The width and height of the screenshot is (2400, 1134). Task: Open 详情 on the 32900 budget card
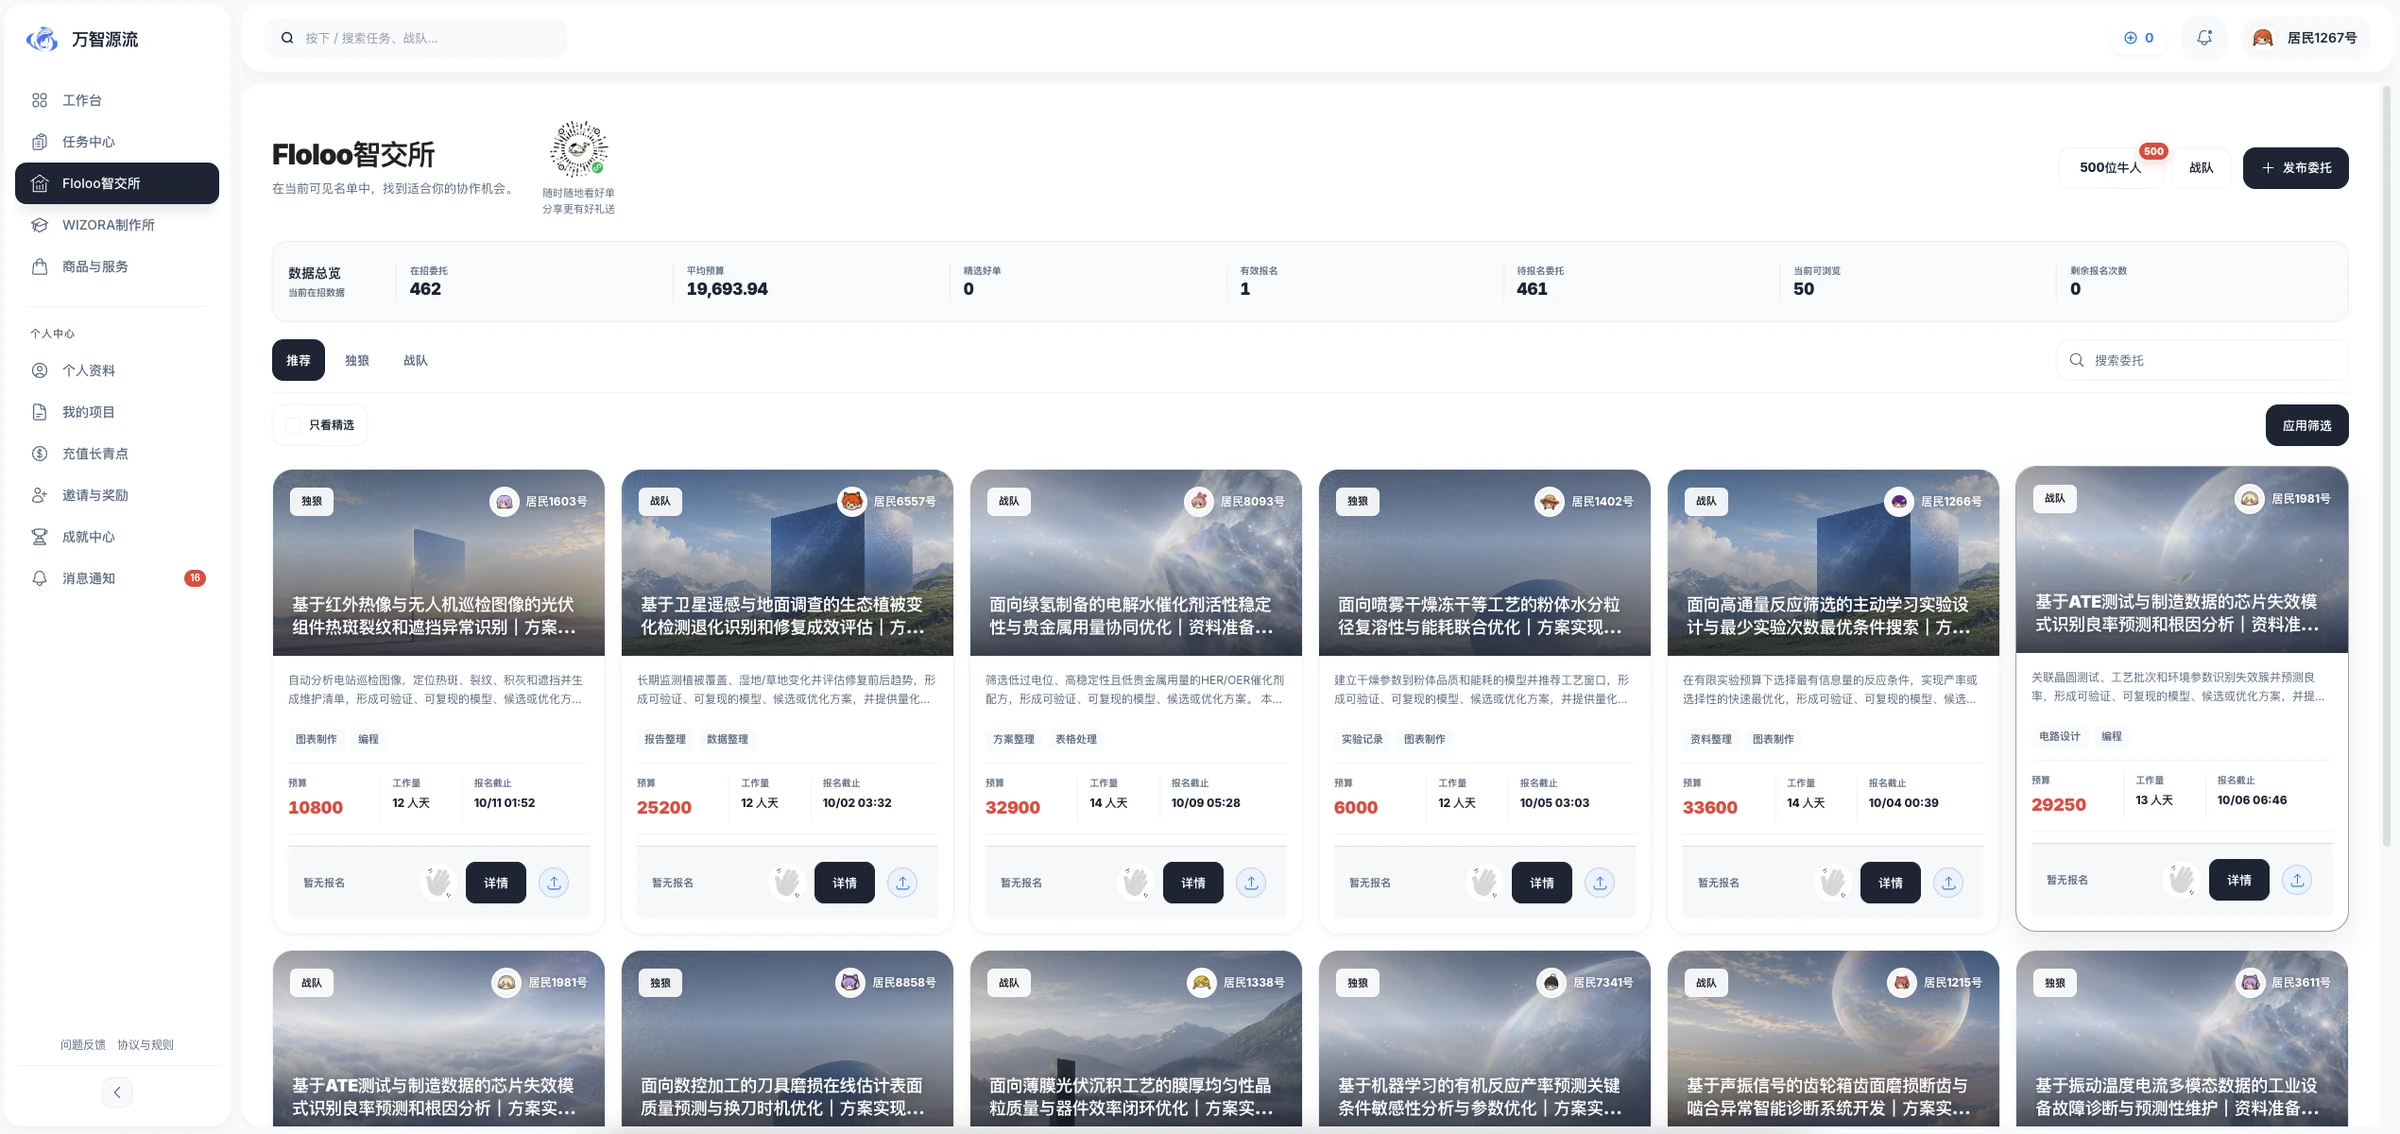point(1193,882)
